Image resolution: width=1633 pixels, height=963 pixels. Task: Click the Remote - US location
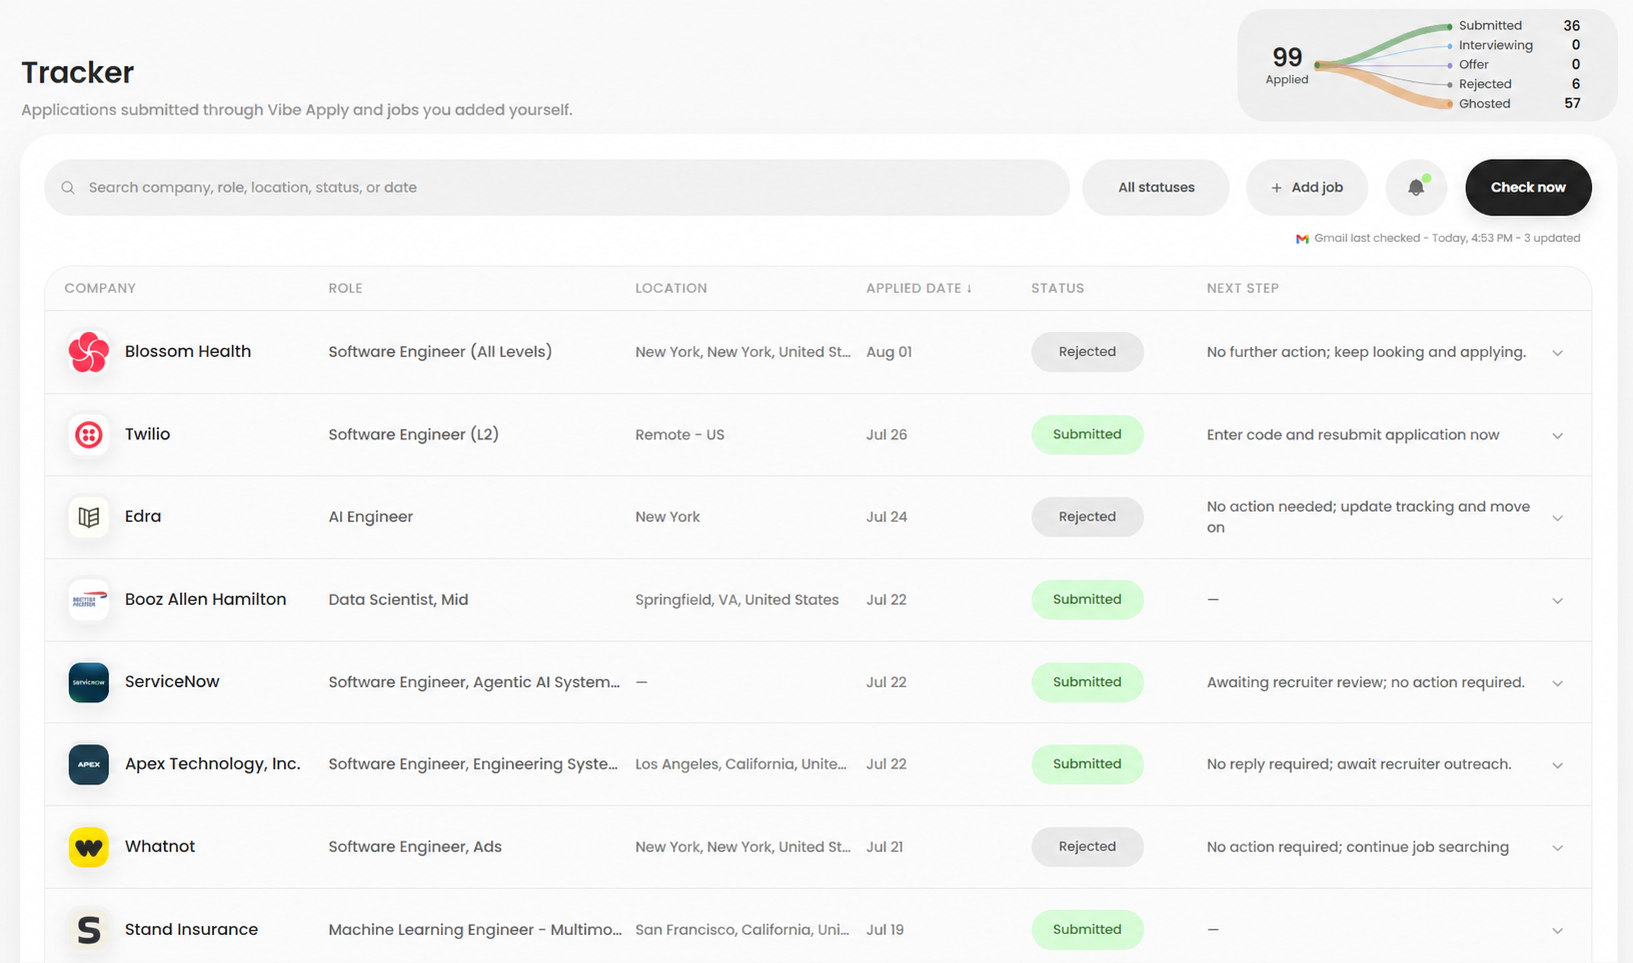[x=680, y=435]
